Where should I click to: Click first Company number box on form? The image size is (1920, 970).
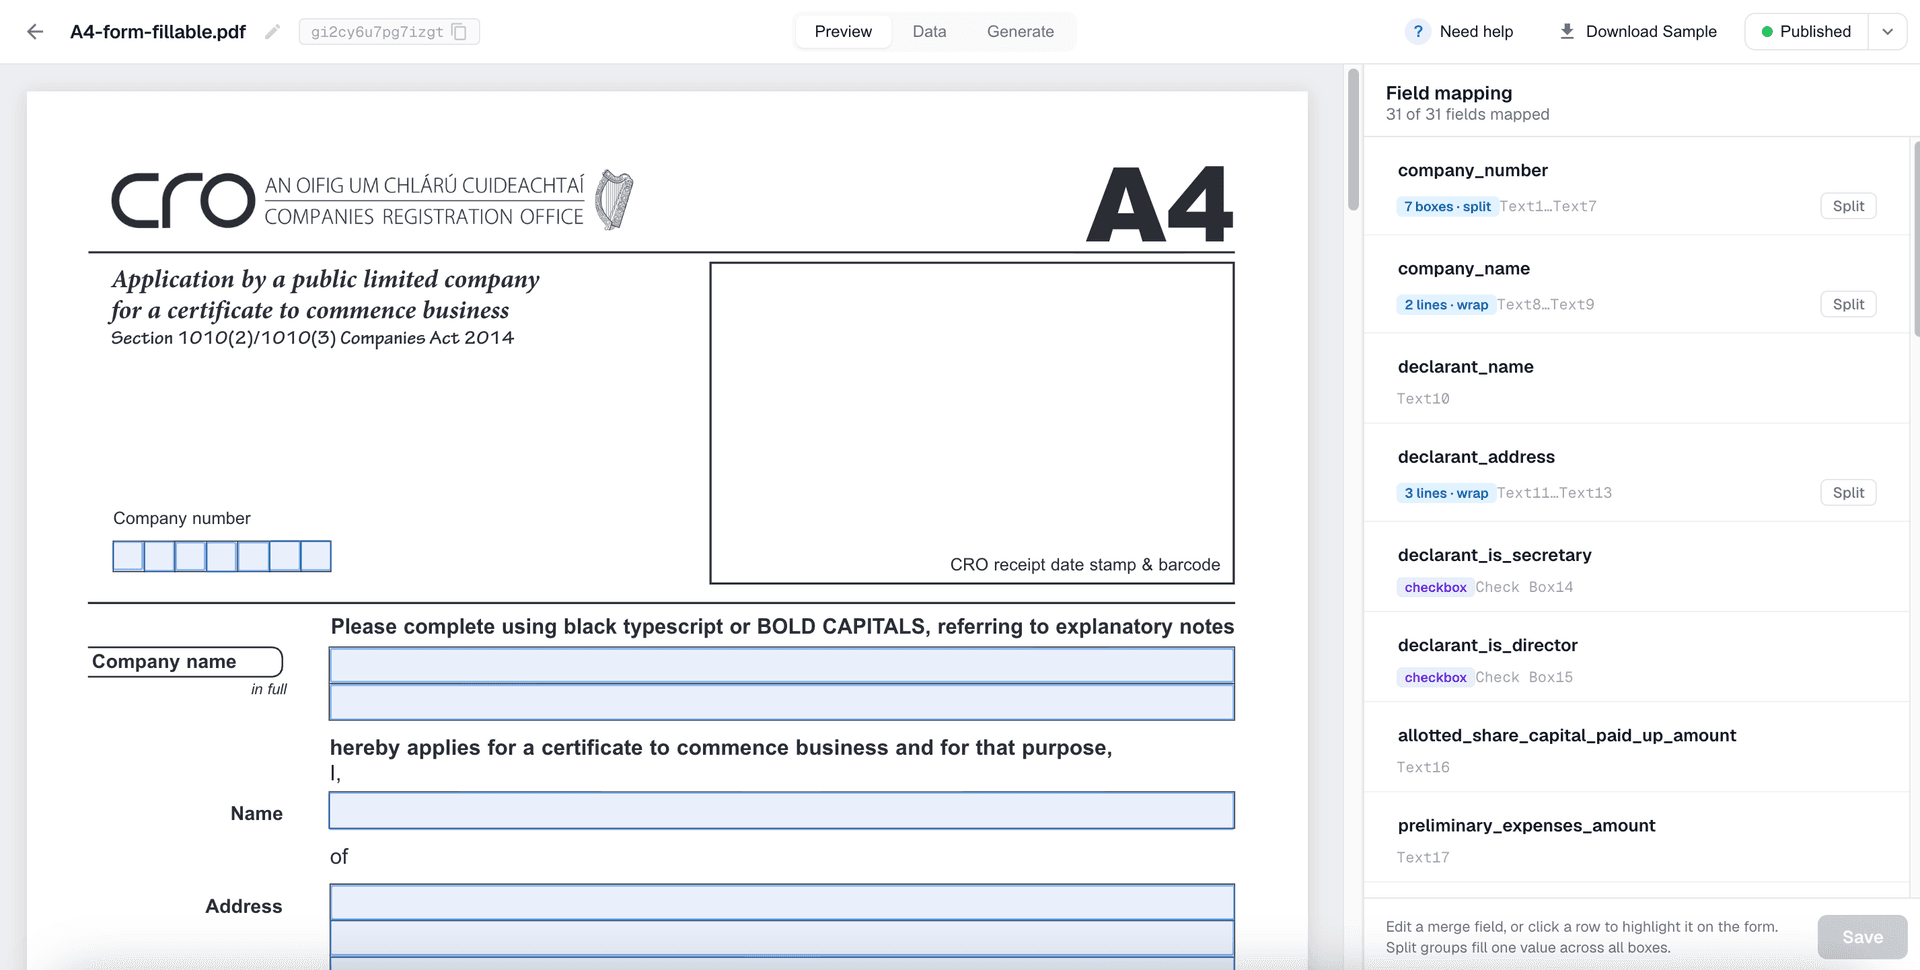[128, 556]
